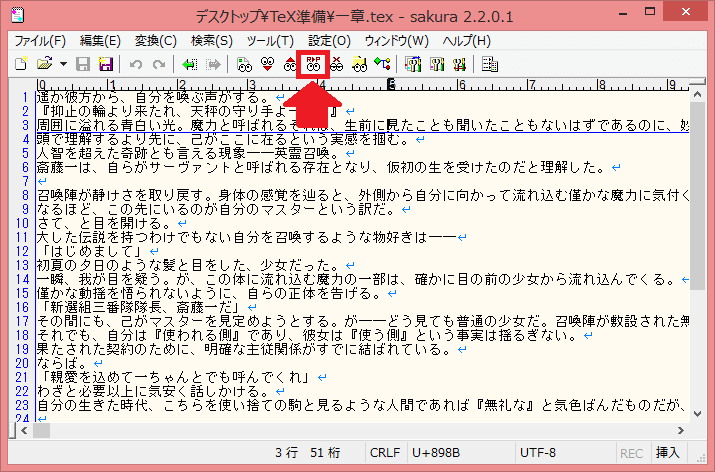Click line number 20 in the gutter

pos(22,363)
